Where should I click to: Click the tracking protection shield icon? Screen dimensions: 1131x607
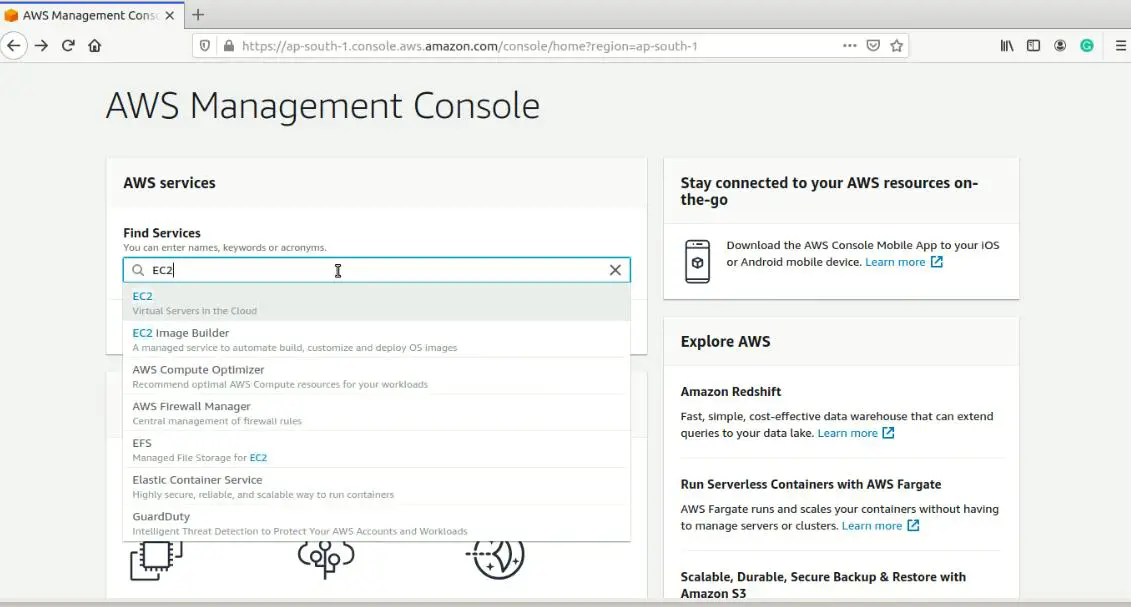tap(204, 45)
